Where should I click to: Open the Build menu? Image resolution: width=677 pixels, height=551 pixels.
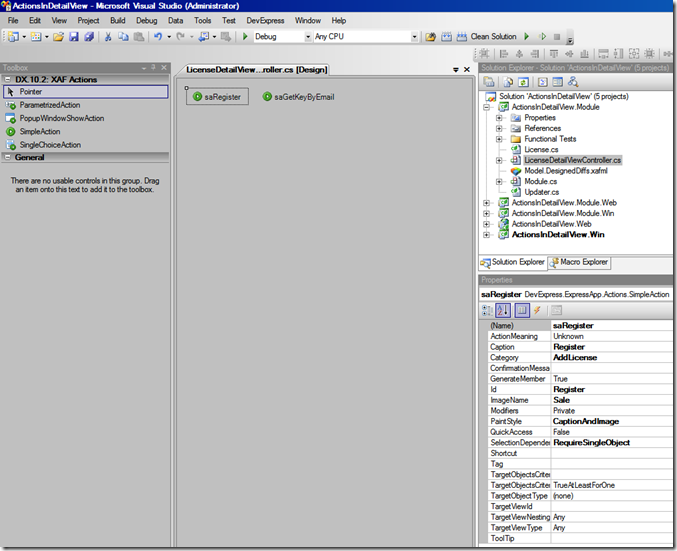click(x=117, y=20)
